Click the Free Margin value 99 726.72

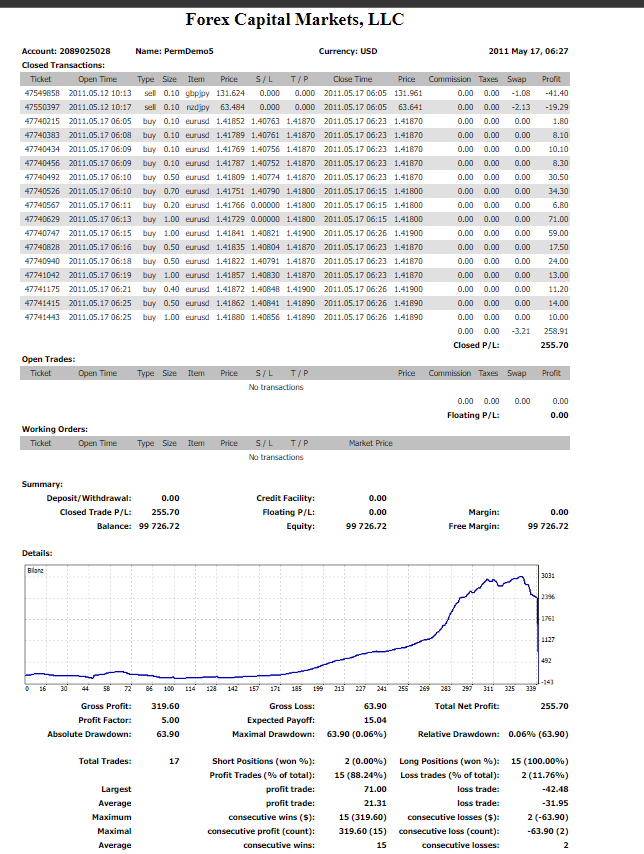pos(548,526)
